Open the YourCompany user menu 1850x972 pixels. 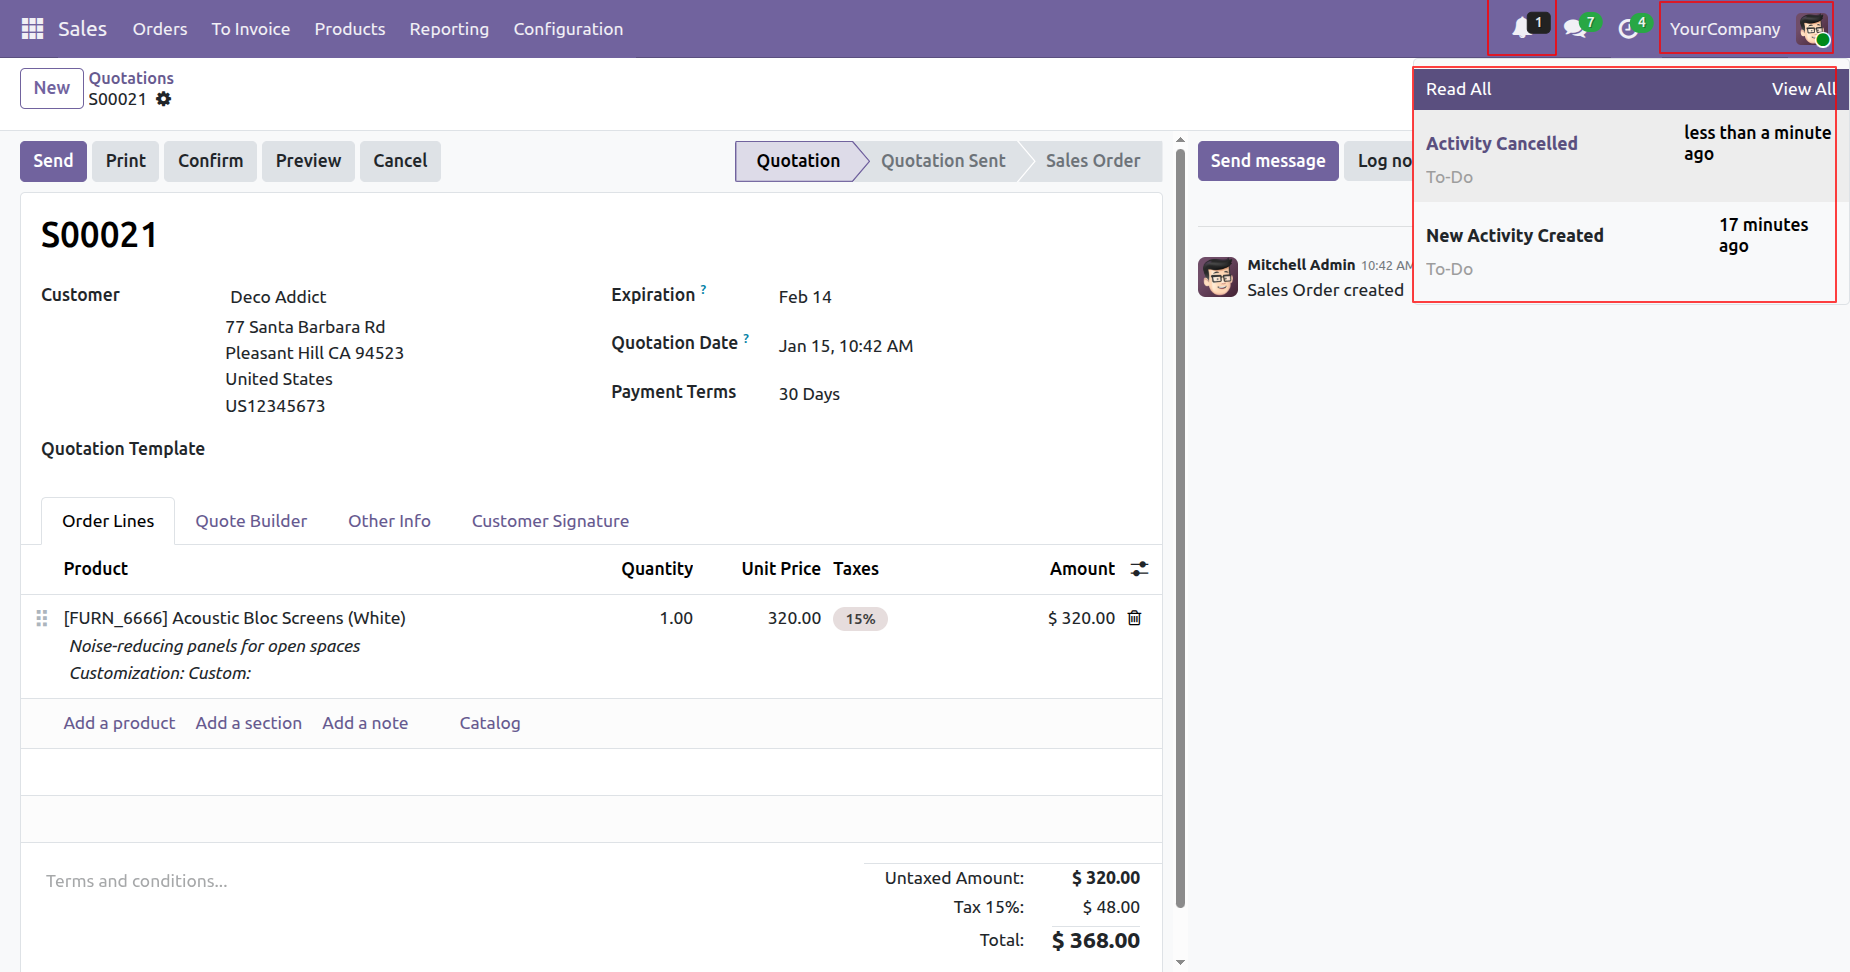[x=1745, y=29]
